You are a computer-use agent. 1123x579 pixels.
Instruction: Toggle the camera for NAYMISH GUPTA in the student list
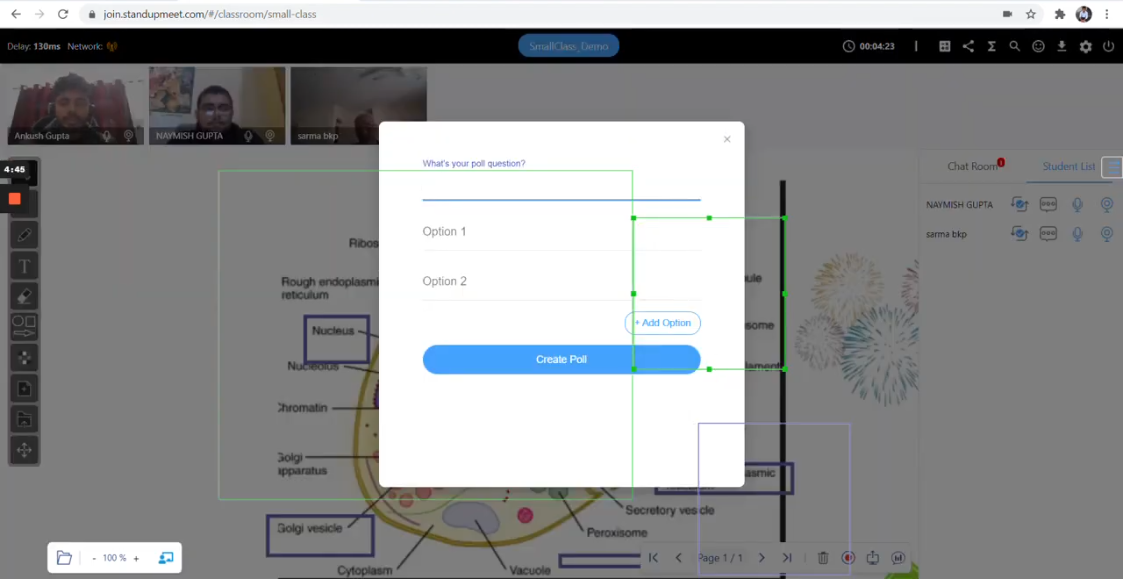tap(1107, 204)
